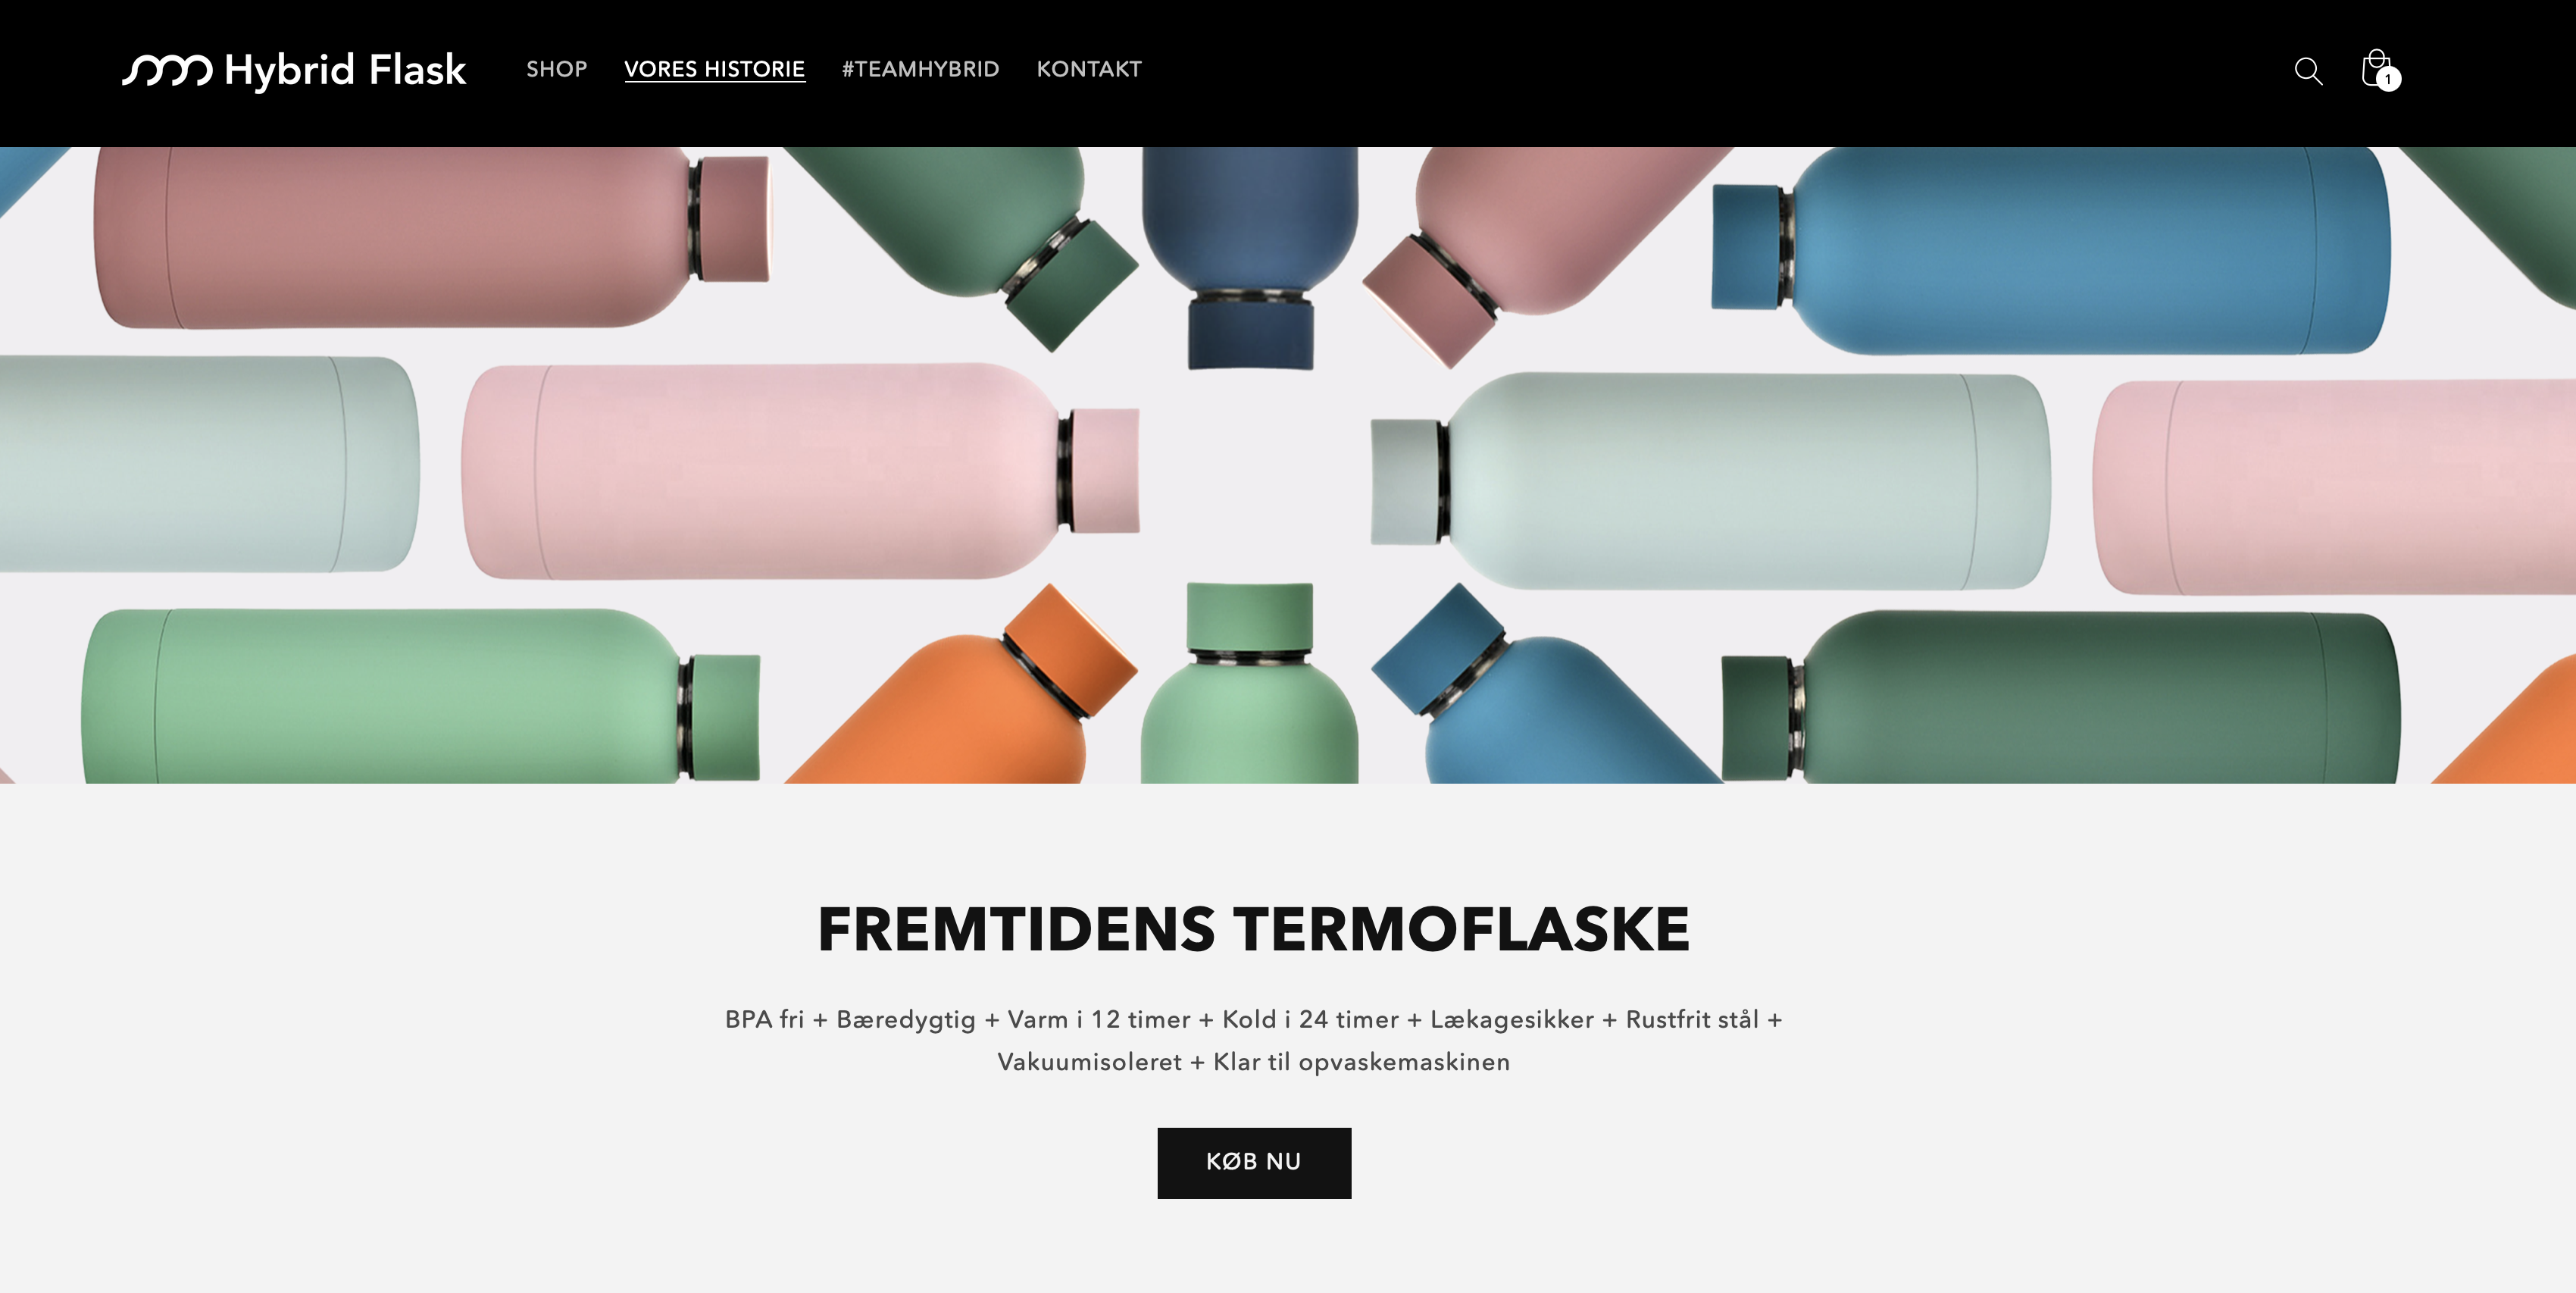Screen dimensions: 2576x1293
Task: Go to the SHOP menu item
Action: [557, 69]
